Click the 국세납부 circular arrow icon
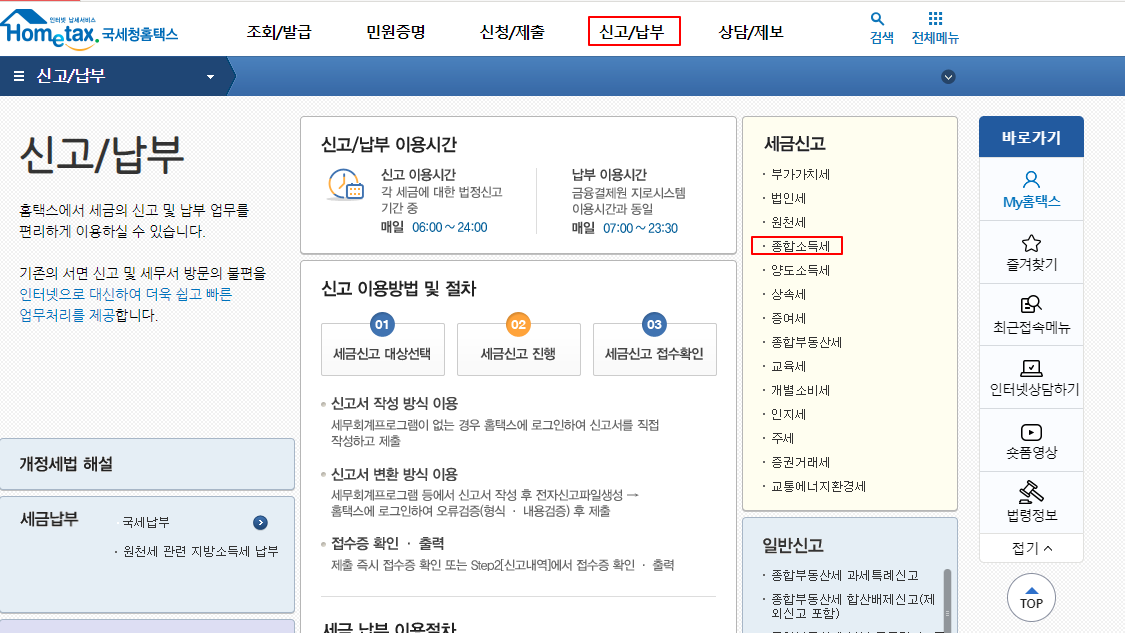The width and height of the screenshot is (1125, 633). [262, 521]
